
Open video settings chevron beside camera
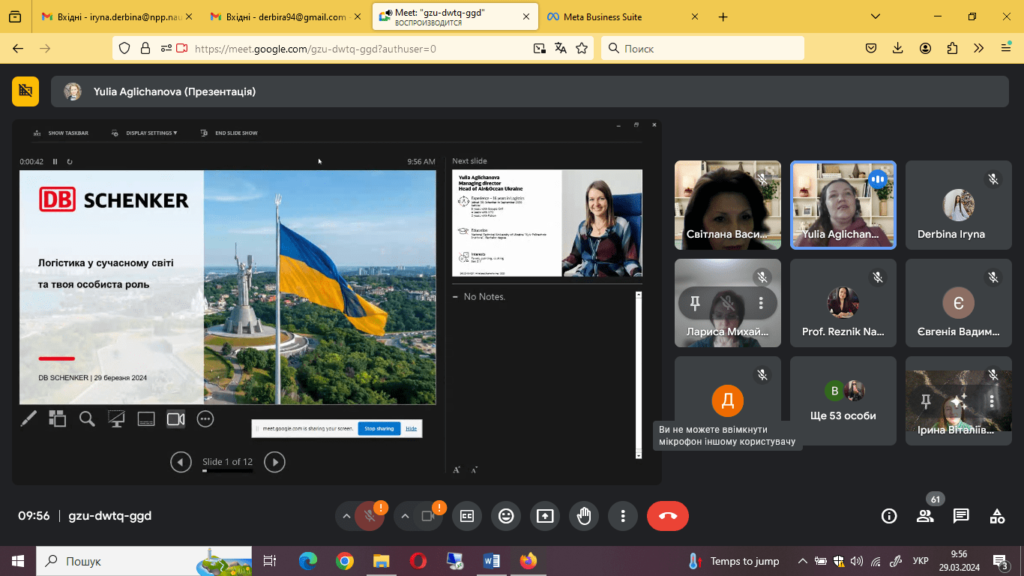coord(405,516)
